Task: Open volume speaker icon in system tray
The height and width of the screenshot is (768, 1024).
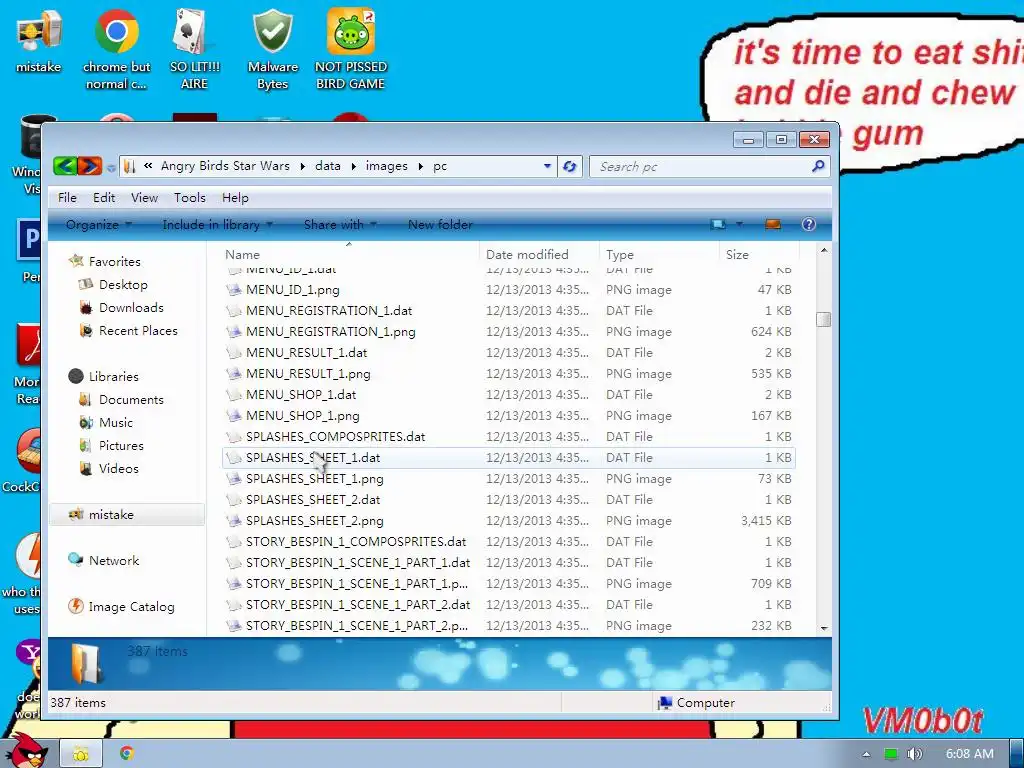Action: (x=914, y=754)
